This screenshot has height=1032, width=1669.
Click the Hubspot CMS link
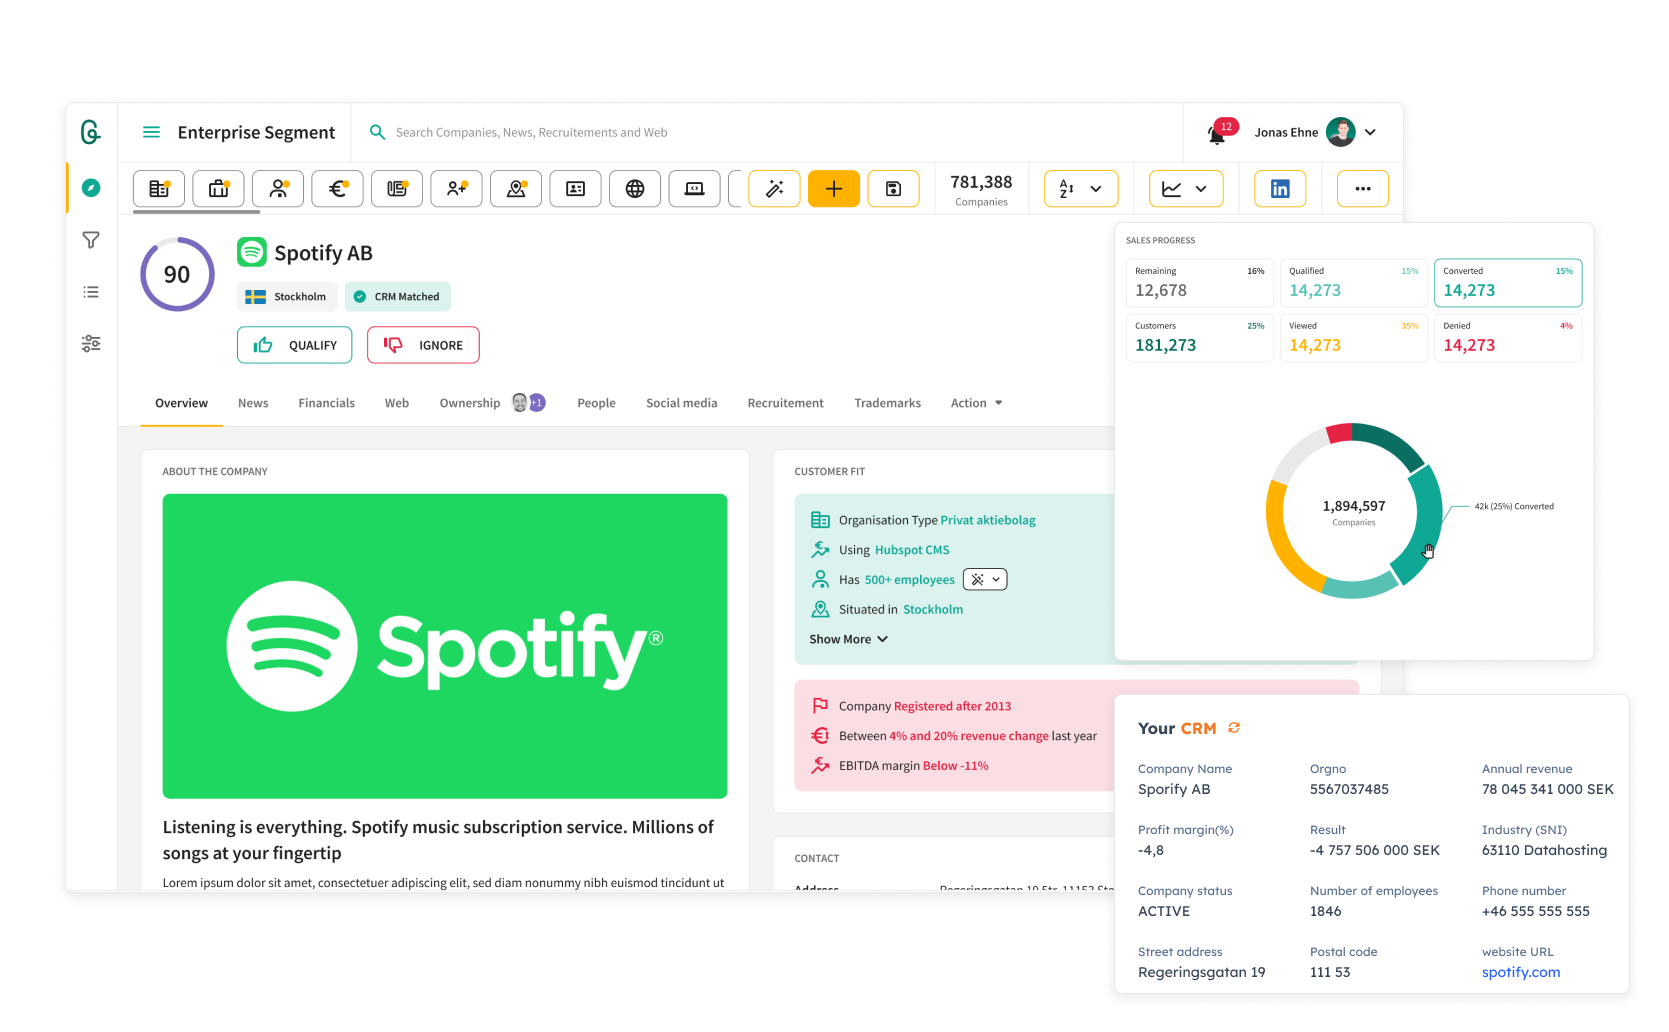(x=912, y=550)
